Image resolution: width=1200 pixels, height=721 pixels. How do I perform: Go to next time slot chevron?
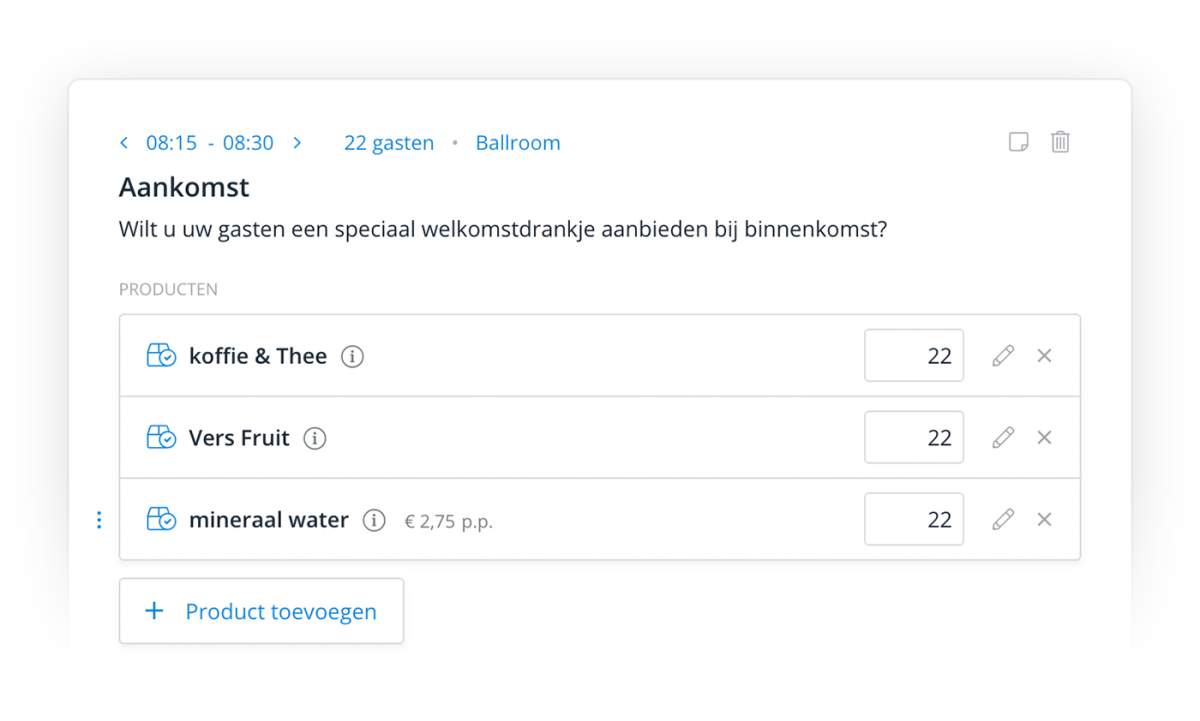297,143
